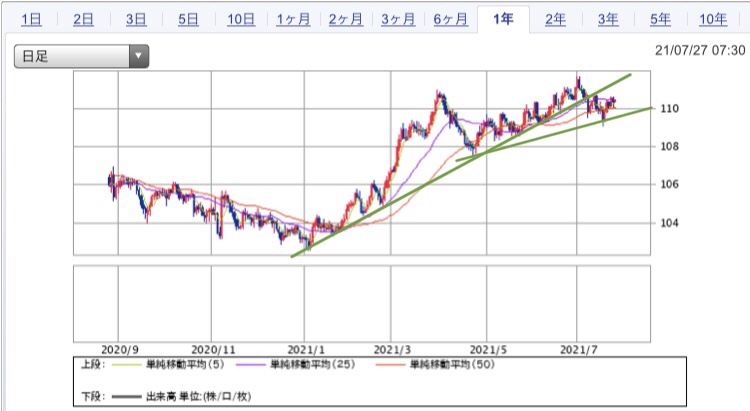The height and width of the screenshot is (411, 750).
Task: Select the 3ヶ月 time range
Action: point(398,19)
